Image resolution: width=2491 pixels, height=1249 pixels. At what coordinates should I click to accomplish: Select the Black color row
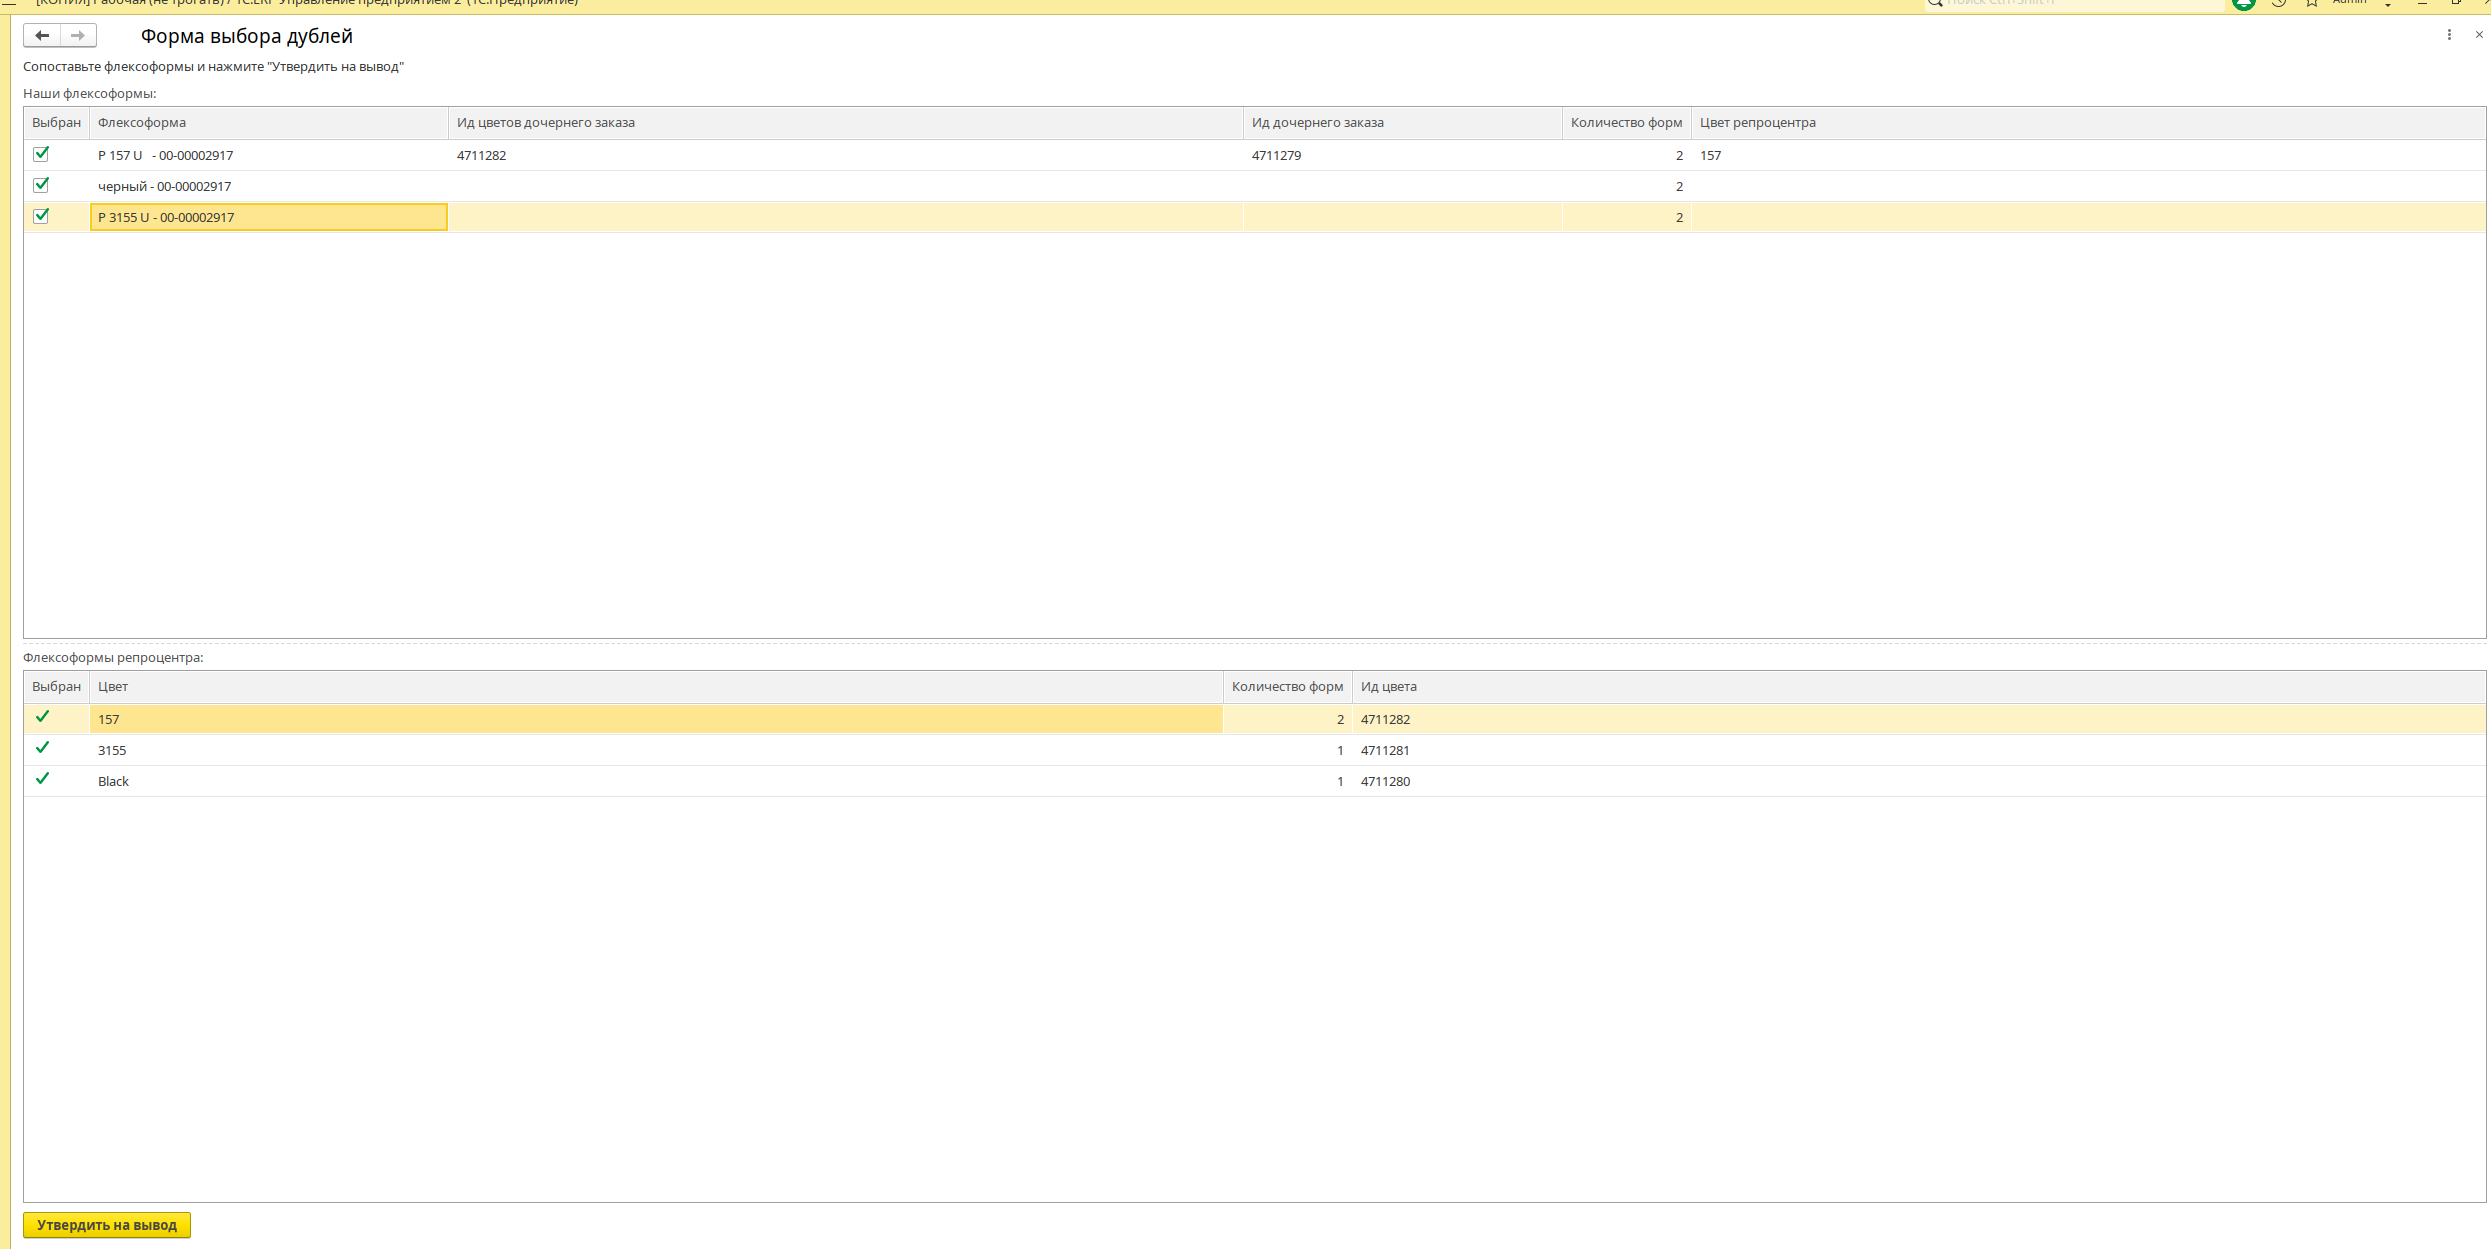[114, 782]
